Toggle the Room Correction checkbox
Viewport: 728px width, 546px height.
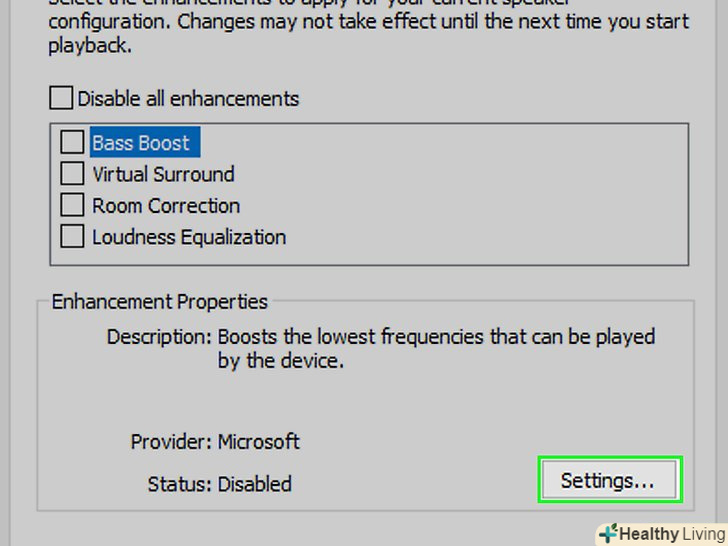tap(72, 206)
